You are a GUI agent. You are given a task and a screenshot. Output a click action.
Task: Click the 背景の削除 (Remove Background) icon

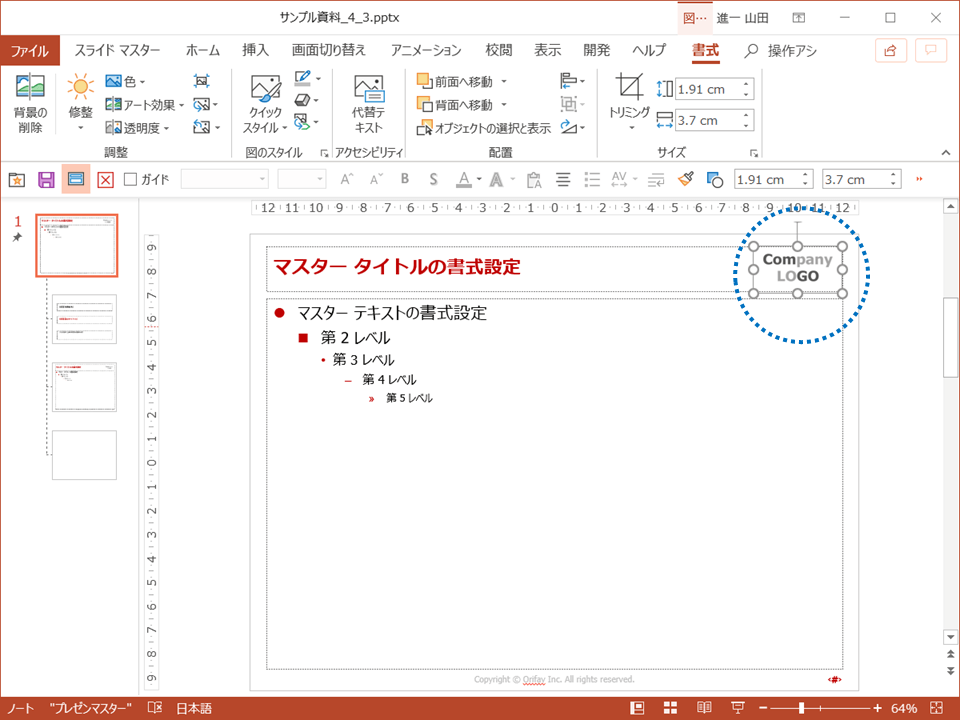30,103
